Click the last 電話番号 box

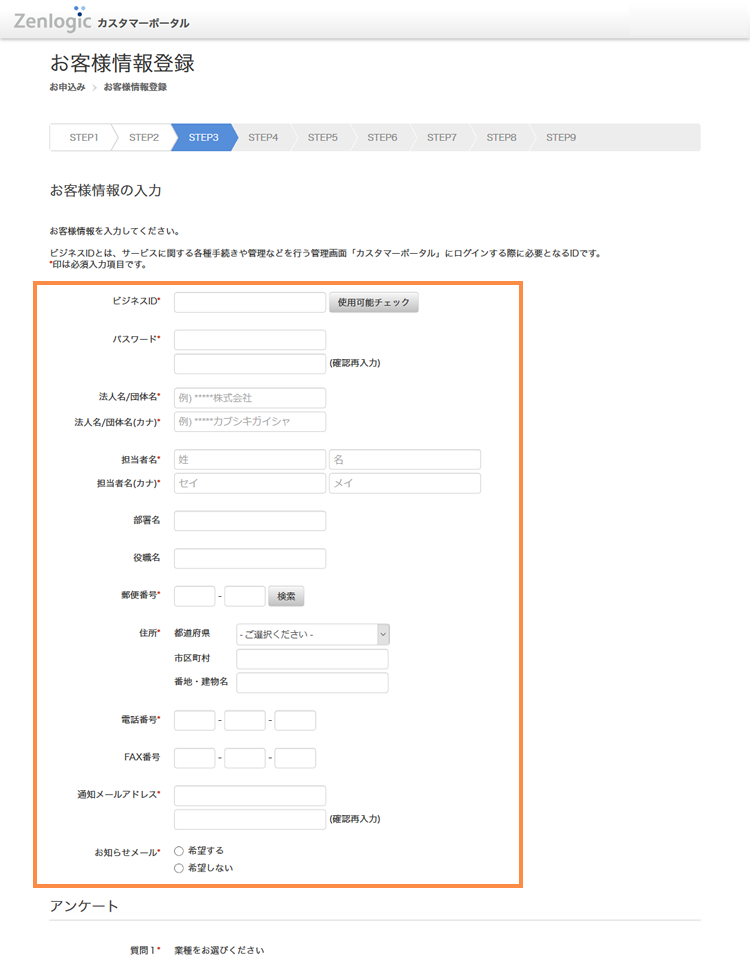(x=295, y=721)
